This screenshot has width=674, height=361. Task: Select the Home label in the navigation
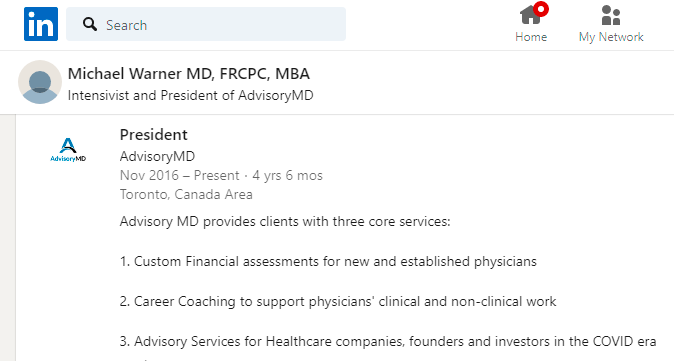[x=531, y=37]
